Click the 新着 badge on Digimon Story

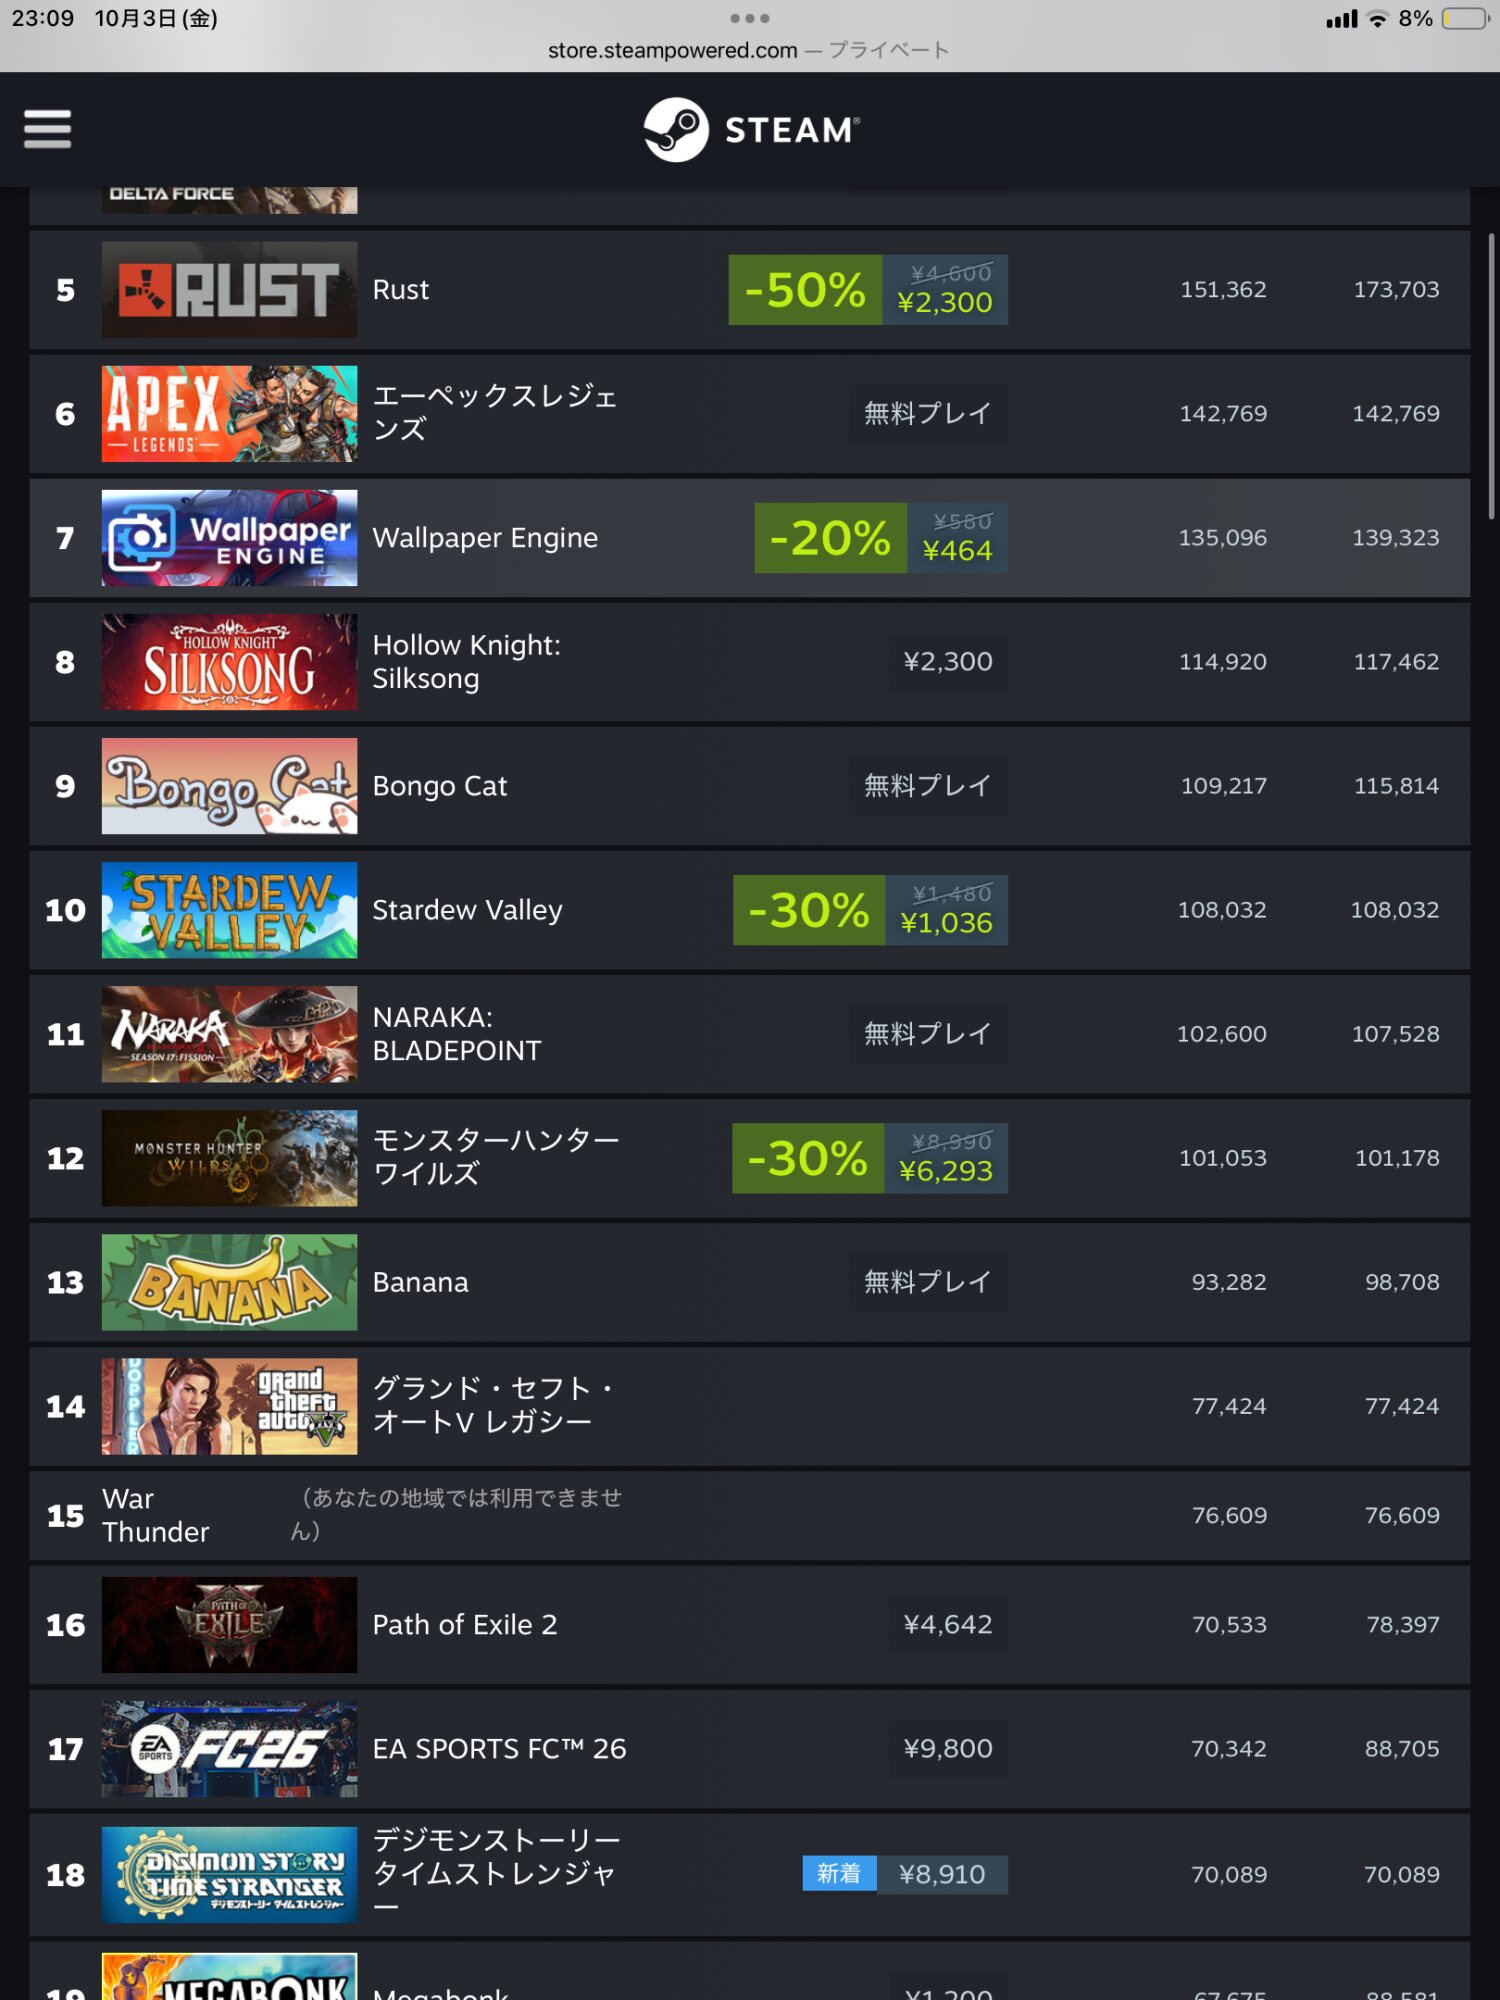pyautogui.click(x=839, y=1874)
